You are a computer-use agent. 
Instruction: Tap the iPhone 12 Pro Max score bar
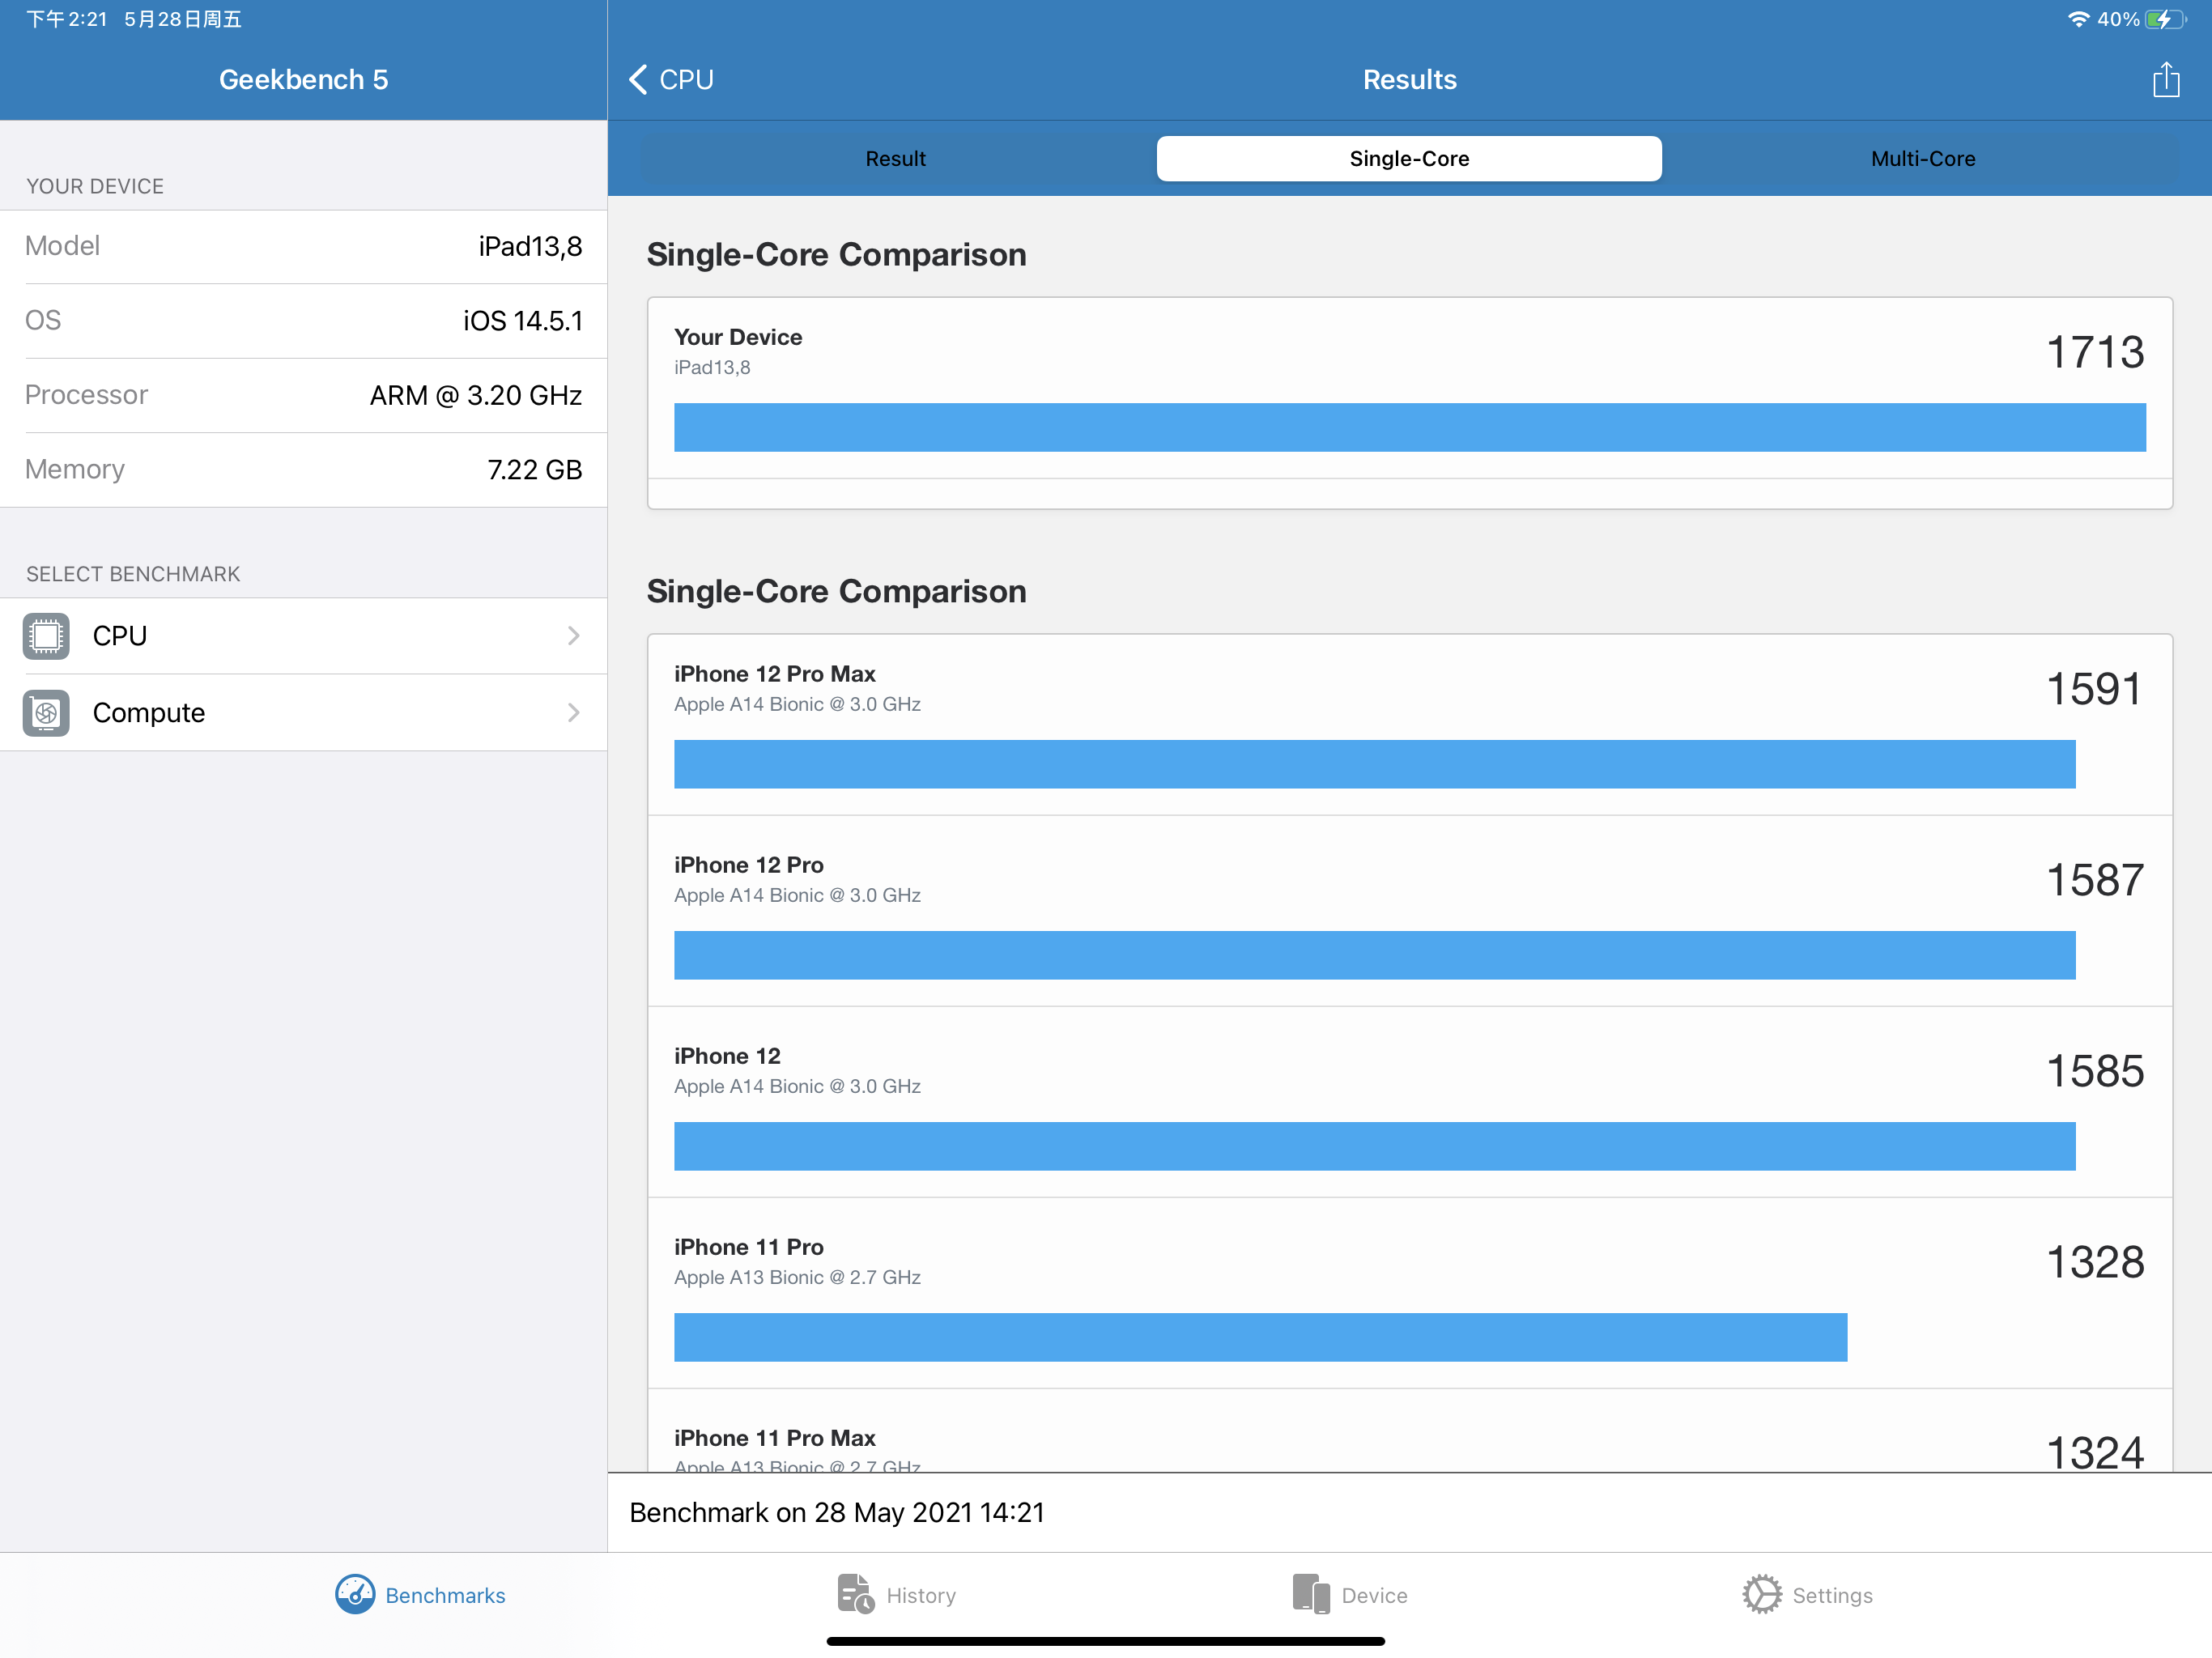coord(1375,764)
